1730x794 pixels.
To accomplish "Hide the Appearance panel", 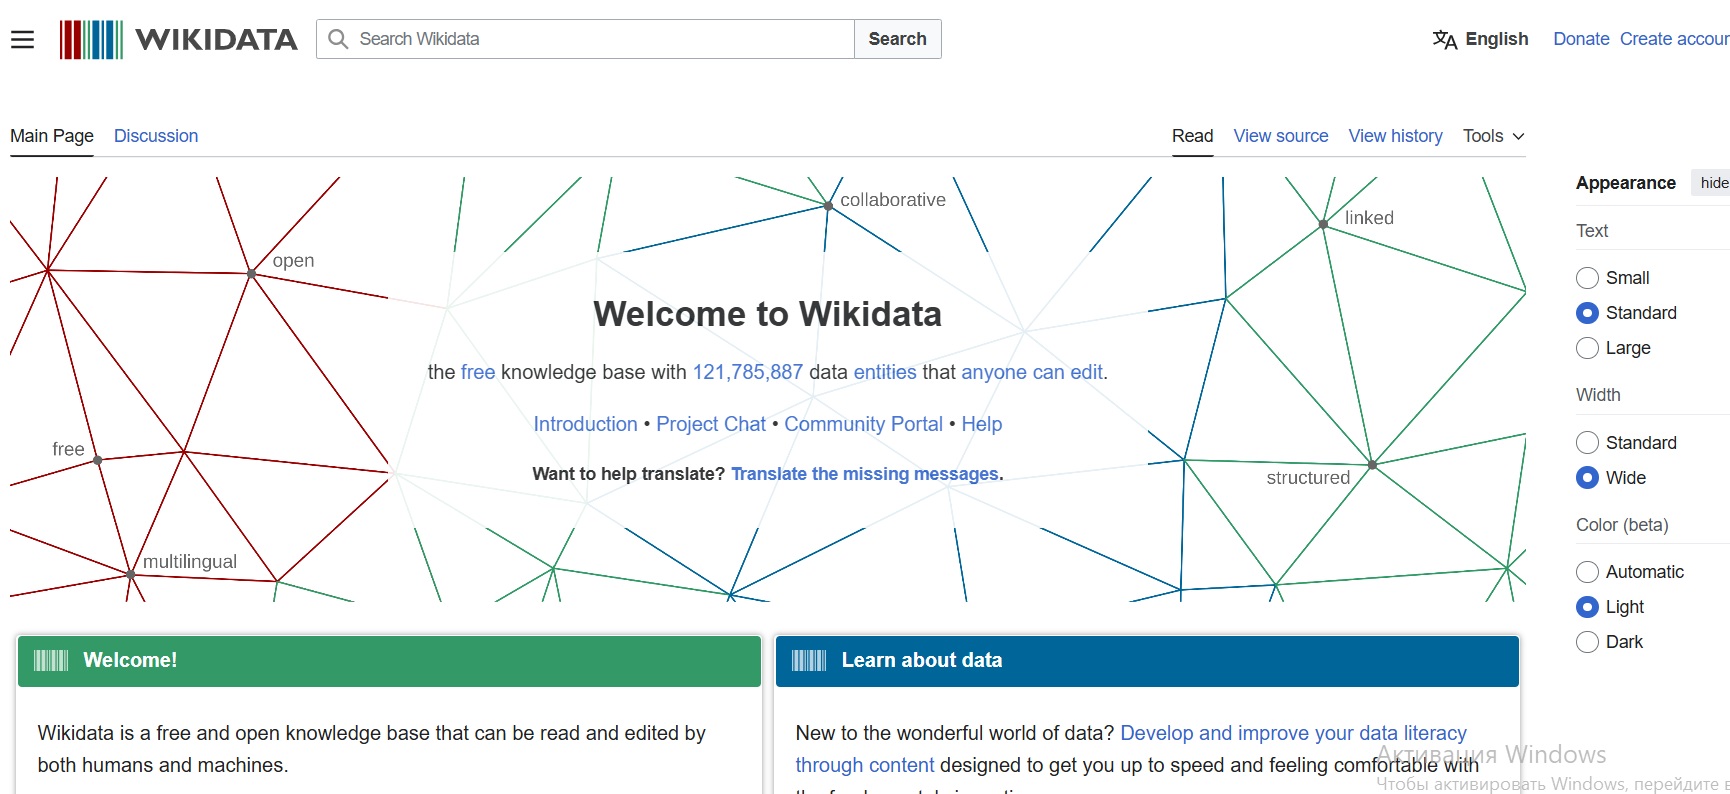I will coord(1713,183).
